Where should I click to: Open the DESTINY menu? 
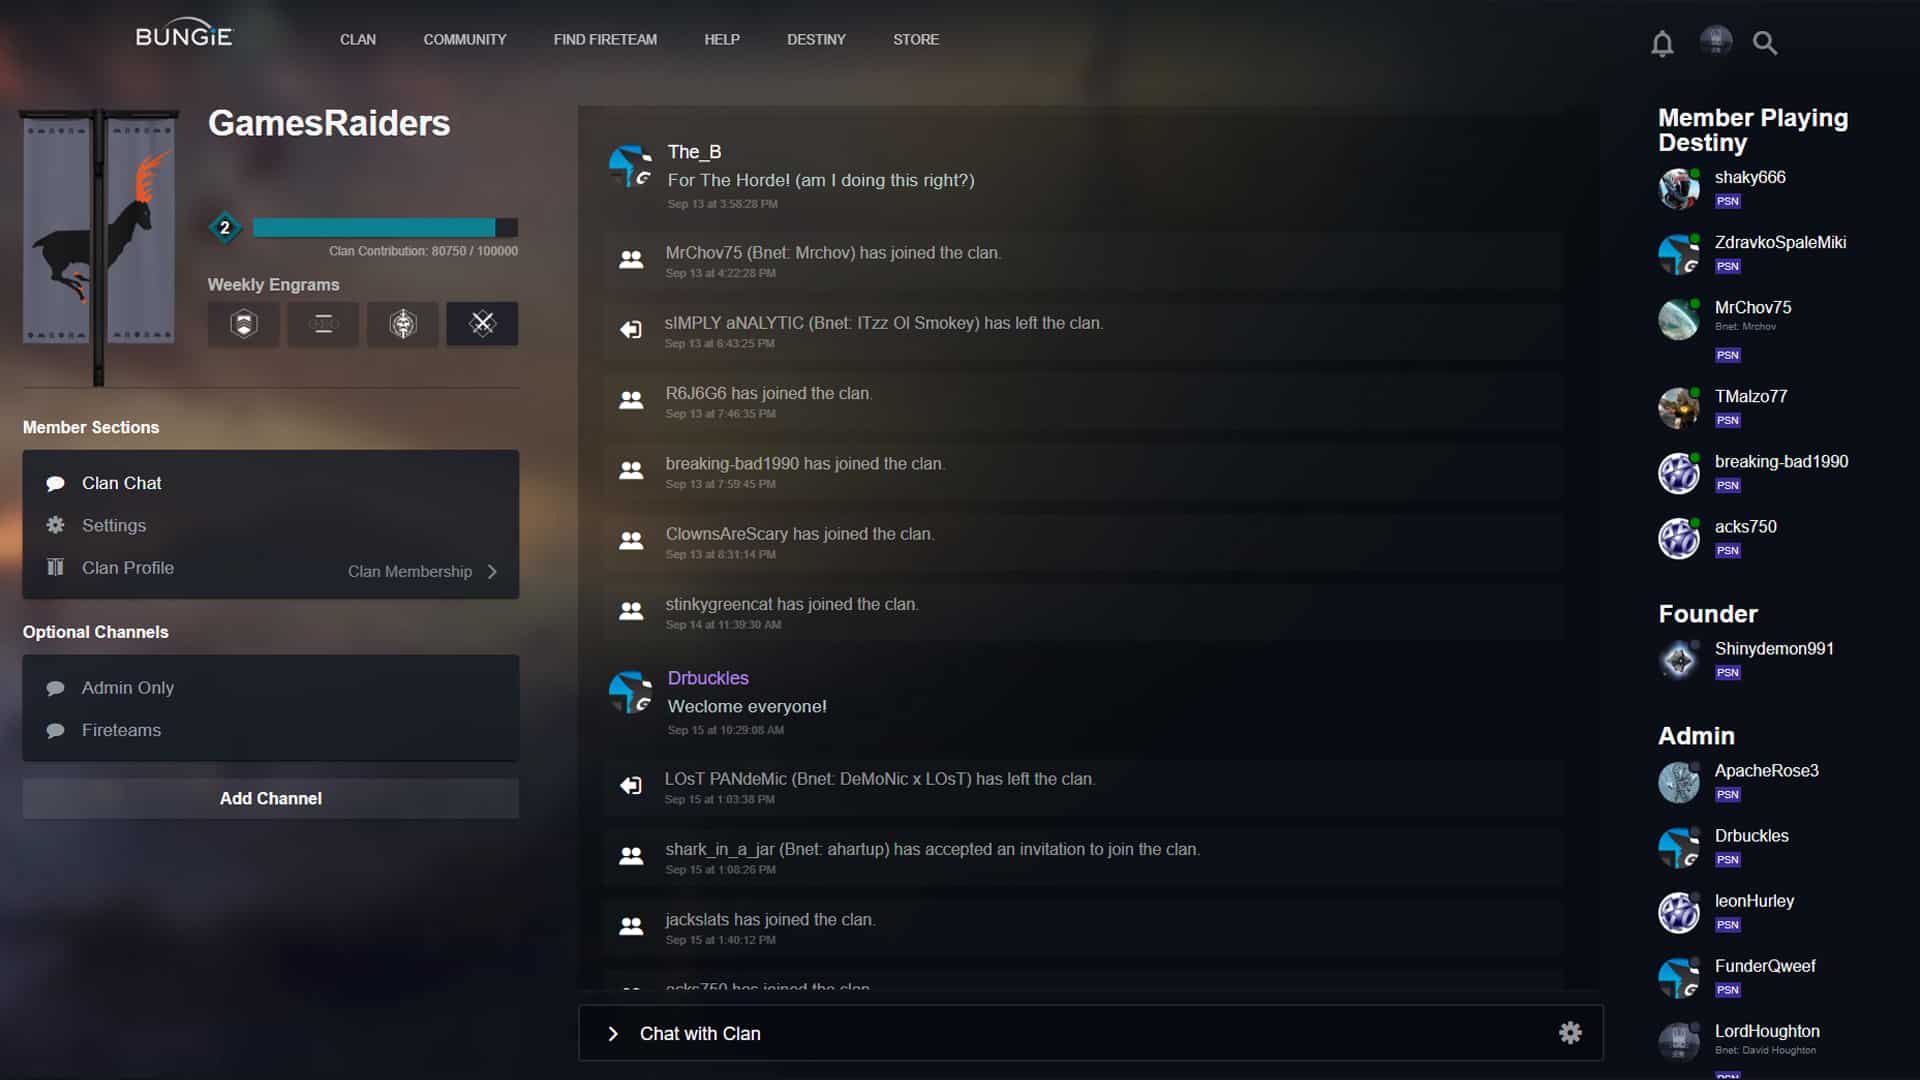coord(816,40)
